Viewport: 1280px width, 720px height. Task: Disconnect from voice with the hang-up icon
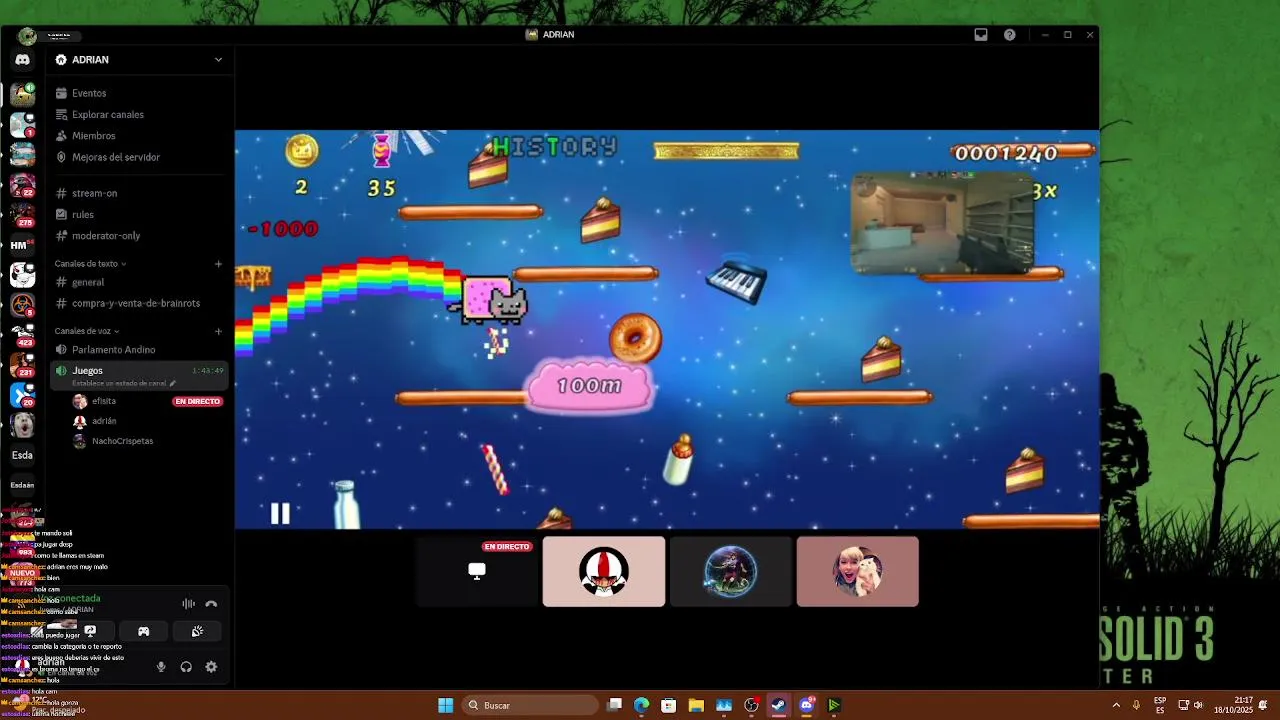[x=211, y=604]
